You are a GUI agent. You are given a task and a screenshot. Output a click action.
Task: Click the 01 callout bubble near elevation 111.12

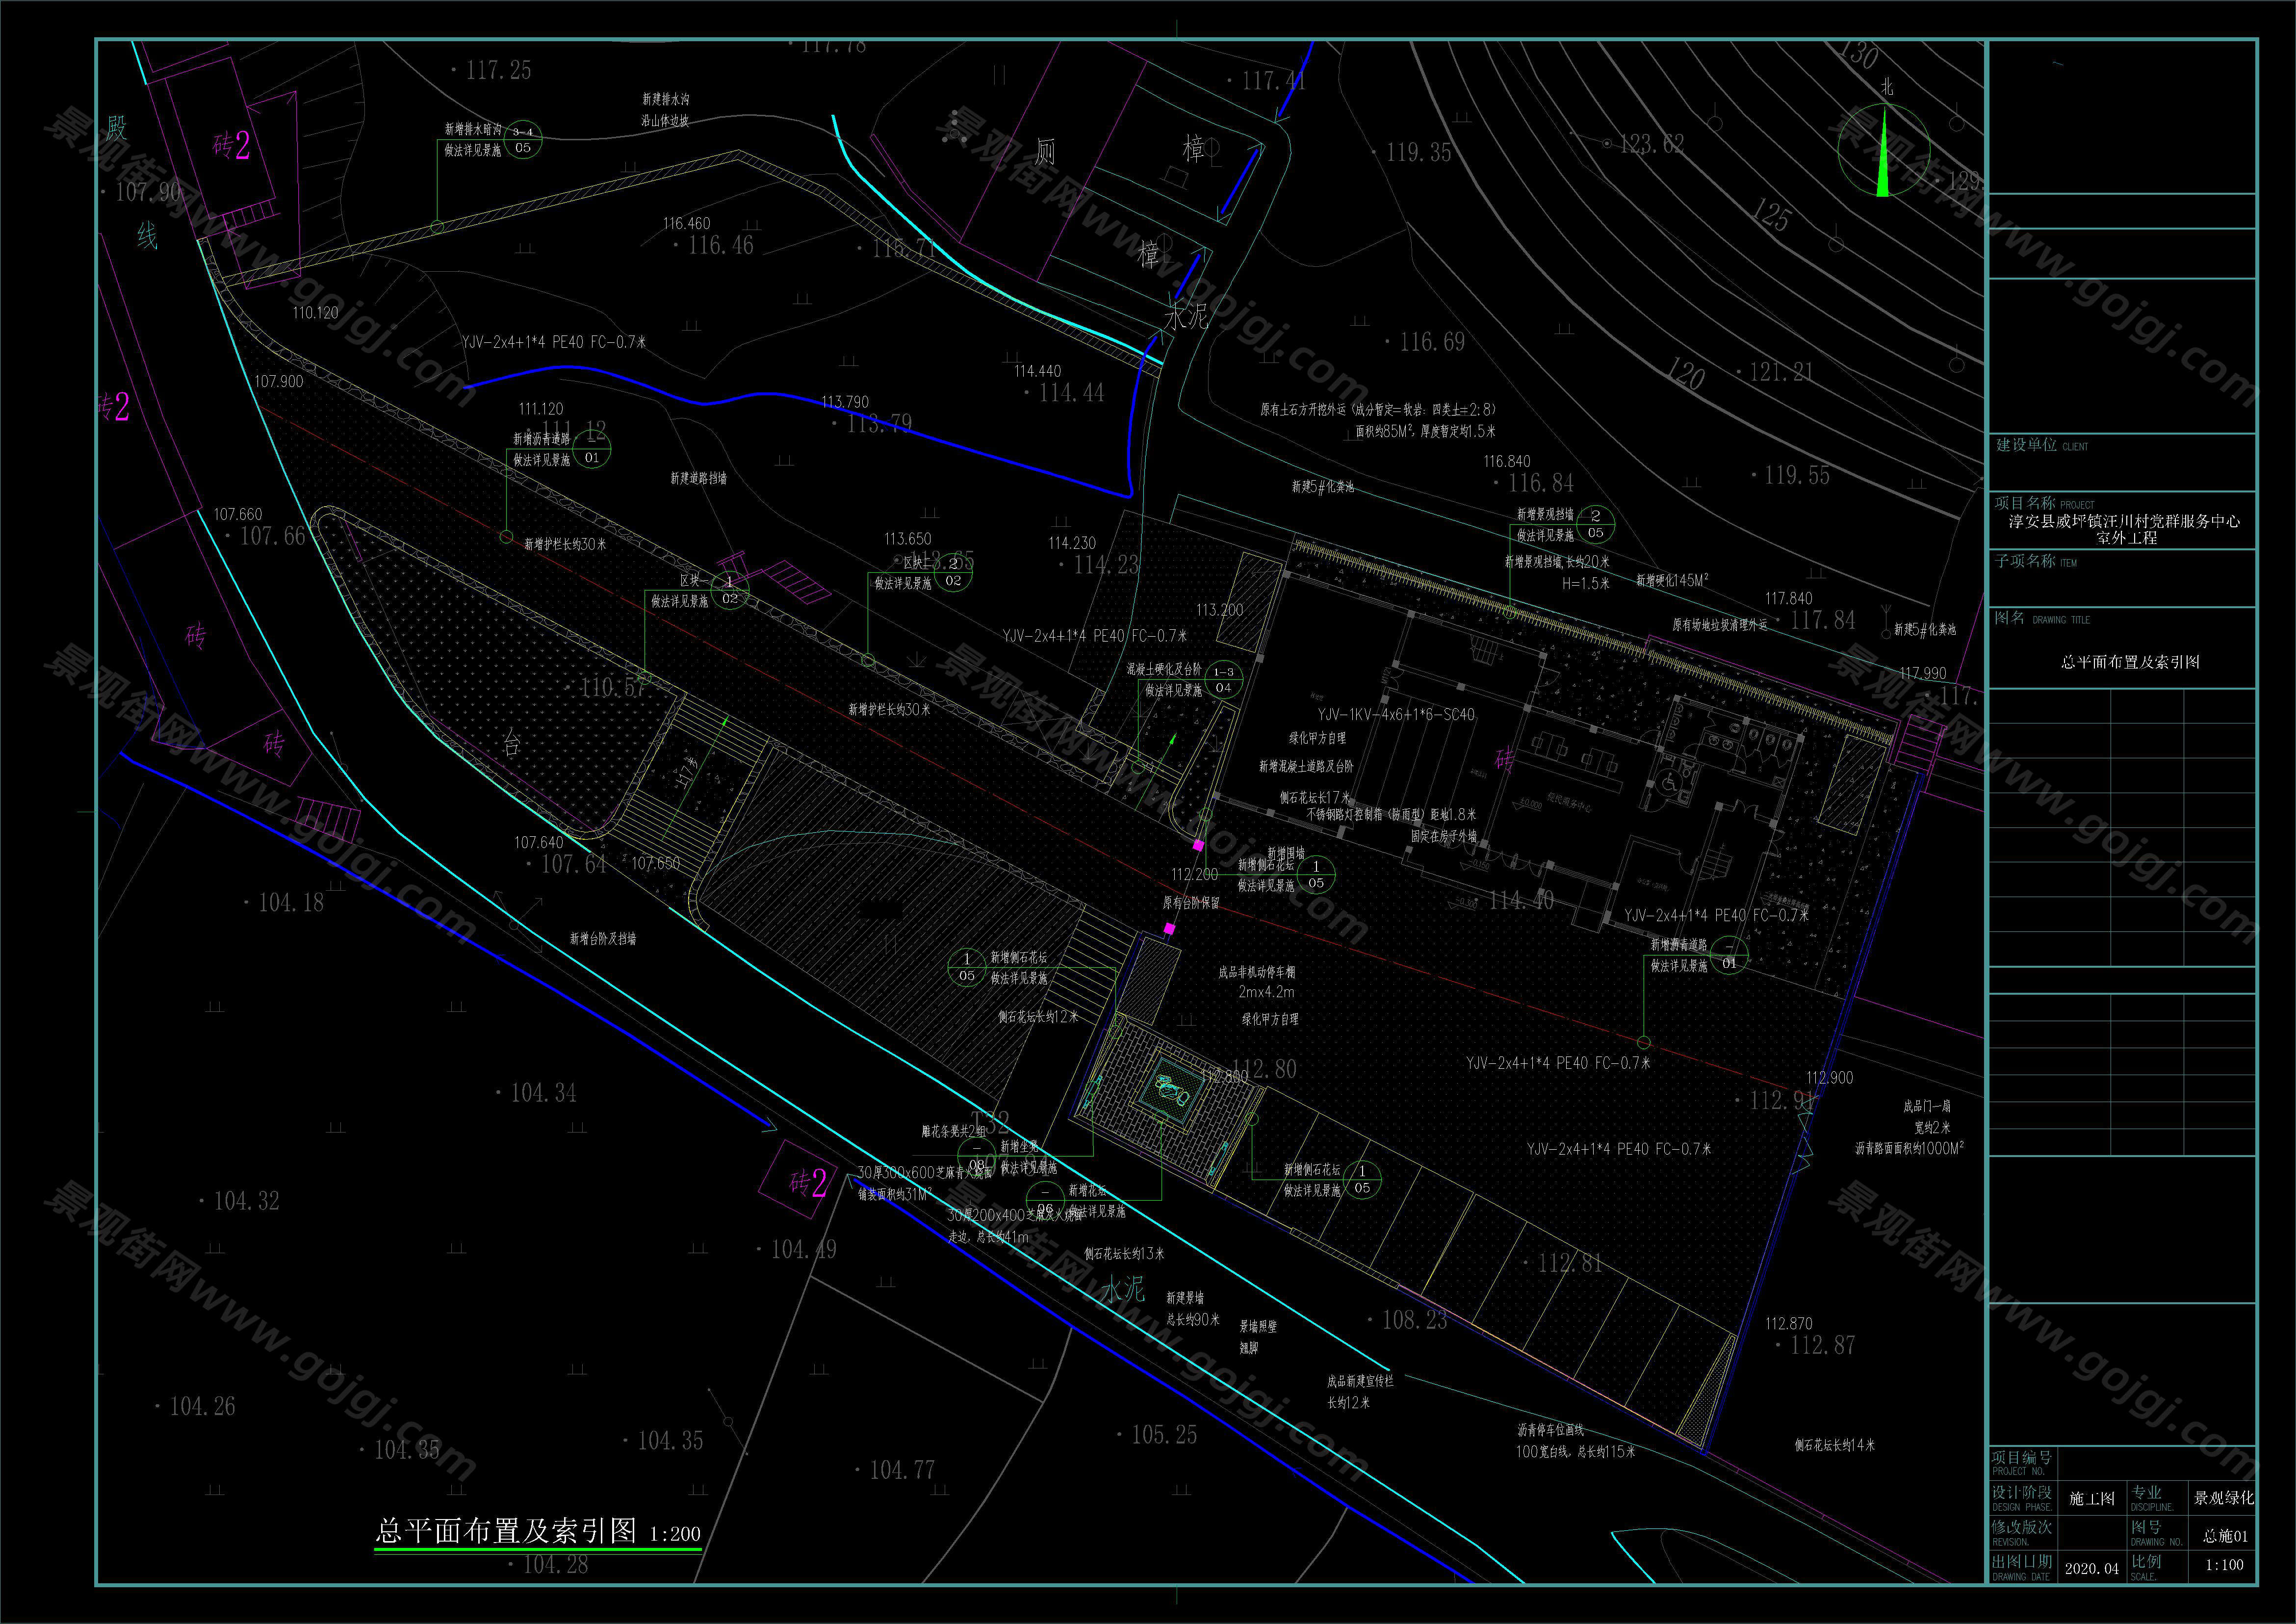point(592,449)
